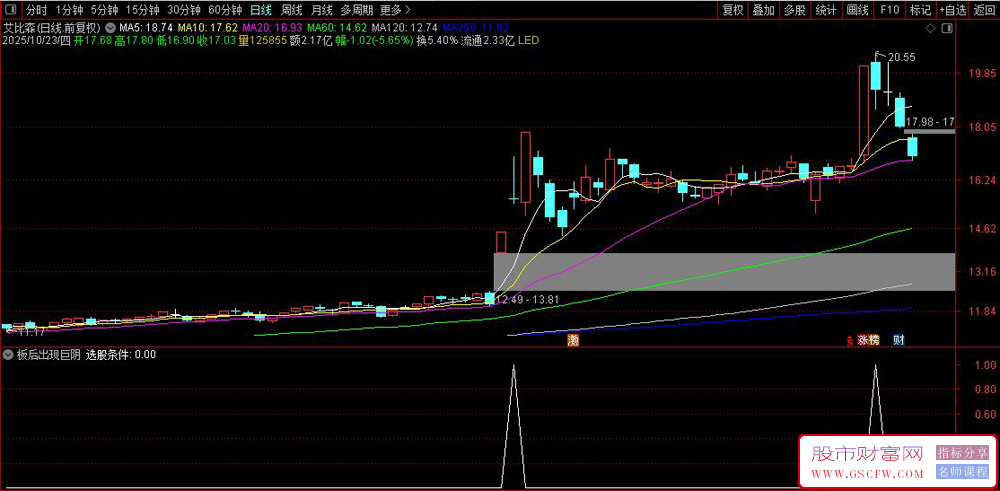Click the date 2025/10/23/四
Screen dimensions: 1000x491
coord(36,40)
